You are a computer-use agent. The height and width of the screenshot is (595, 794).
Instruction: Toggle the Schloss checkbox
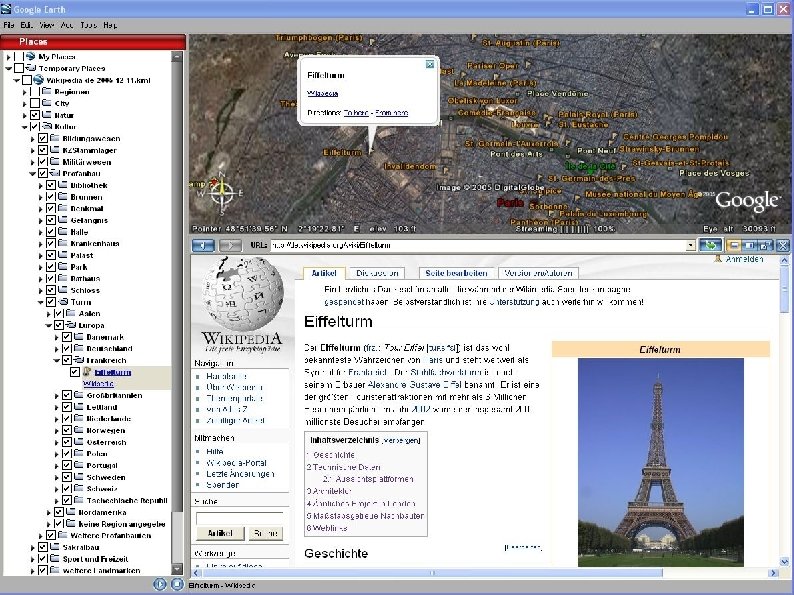[x=51, y=290]
